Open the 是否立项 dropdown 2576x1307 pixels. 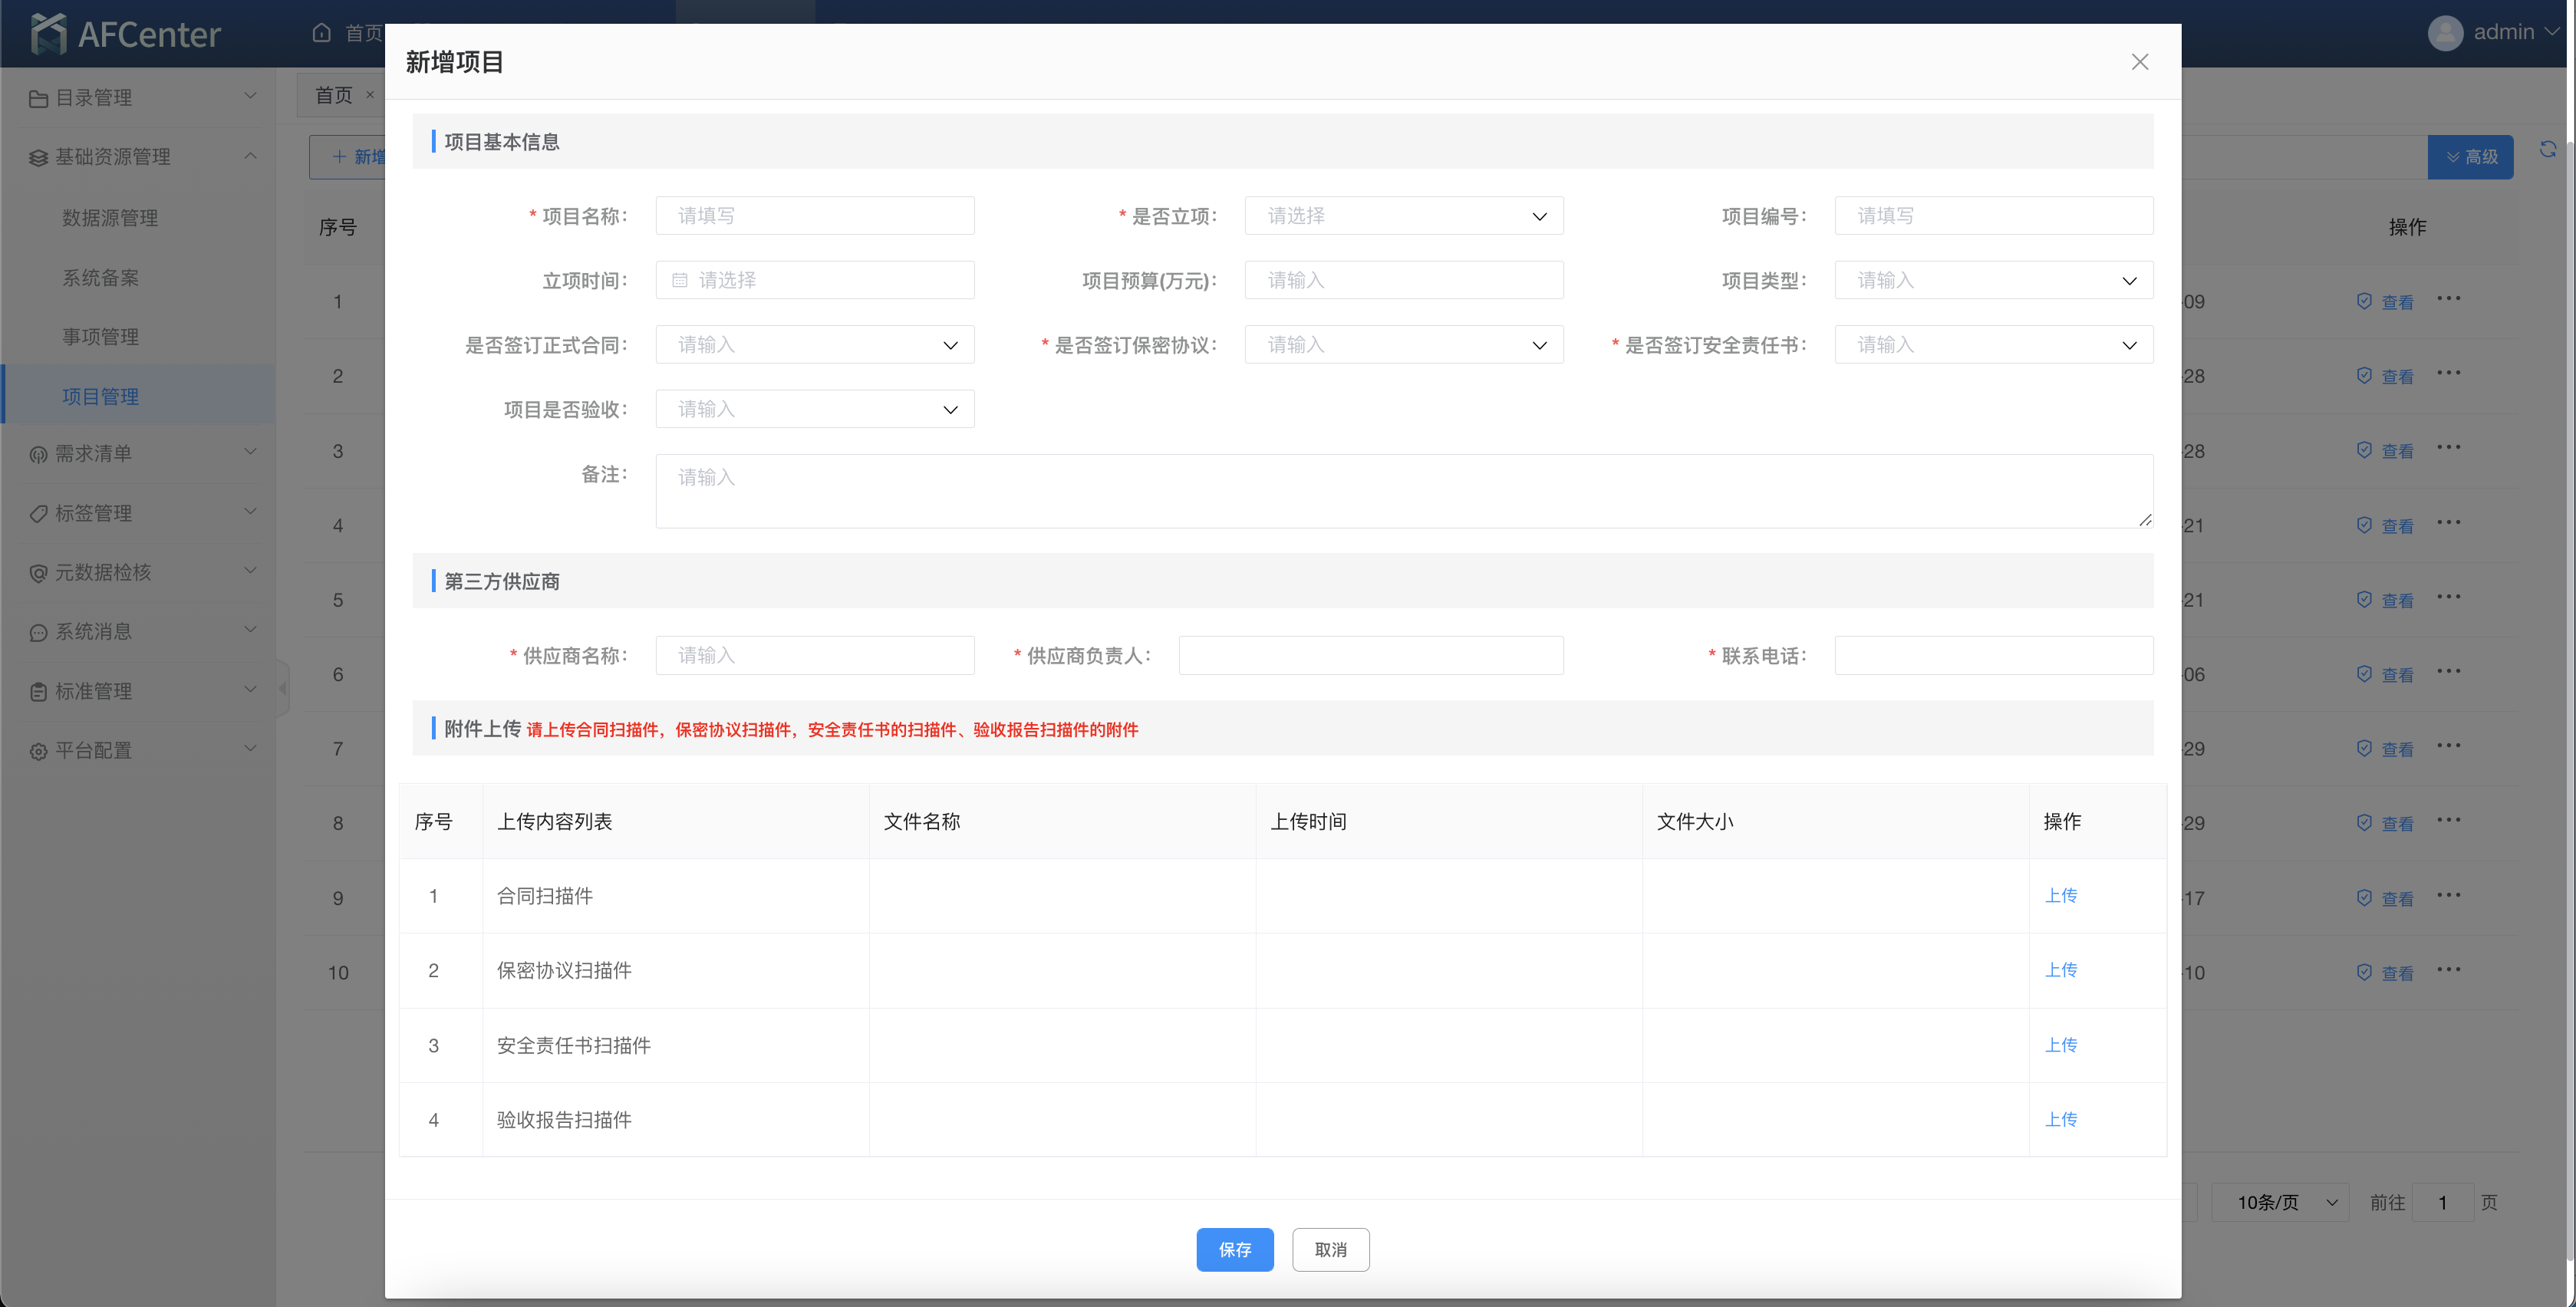click(1403, 216)
